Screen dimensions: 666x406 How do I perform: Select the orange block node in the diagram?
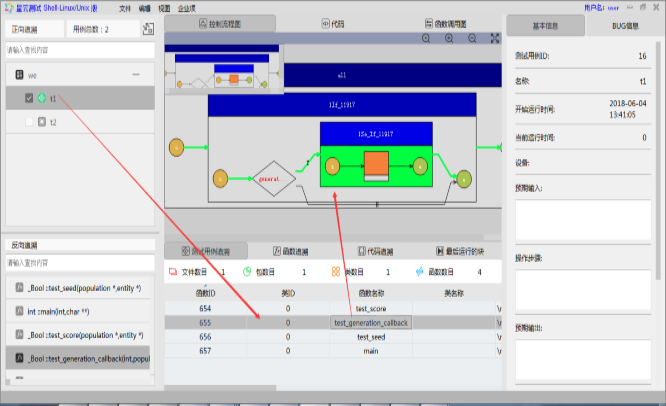point(376,166)
